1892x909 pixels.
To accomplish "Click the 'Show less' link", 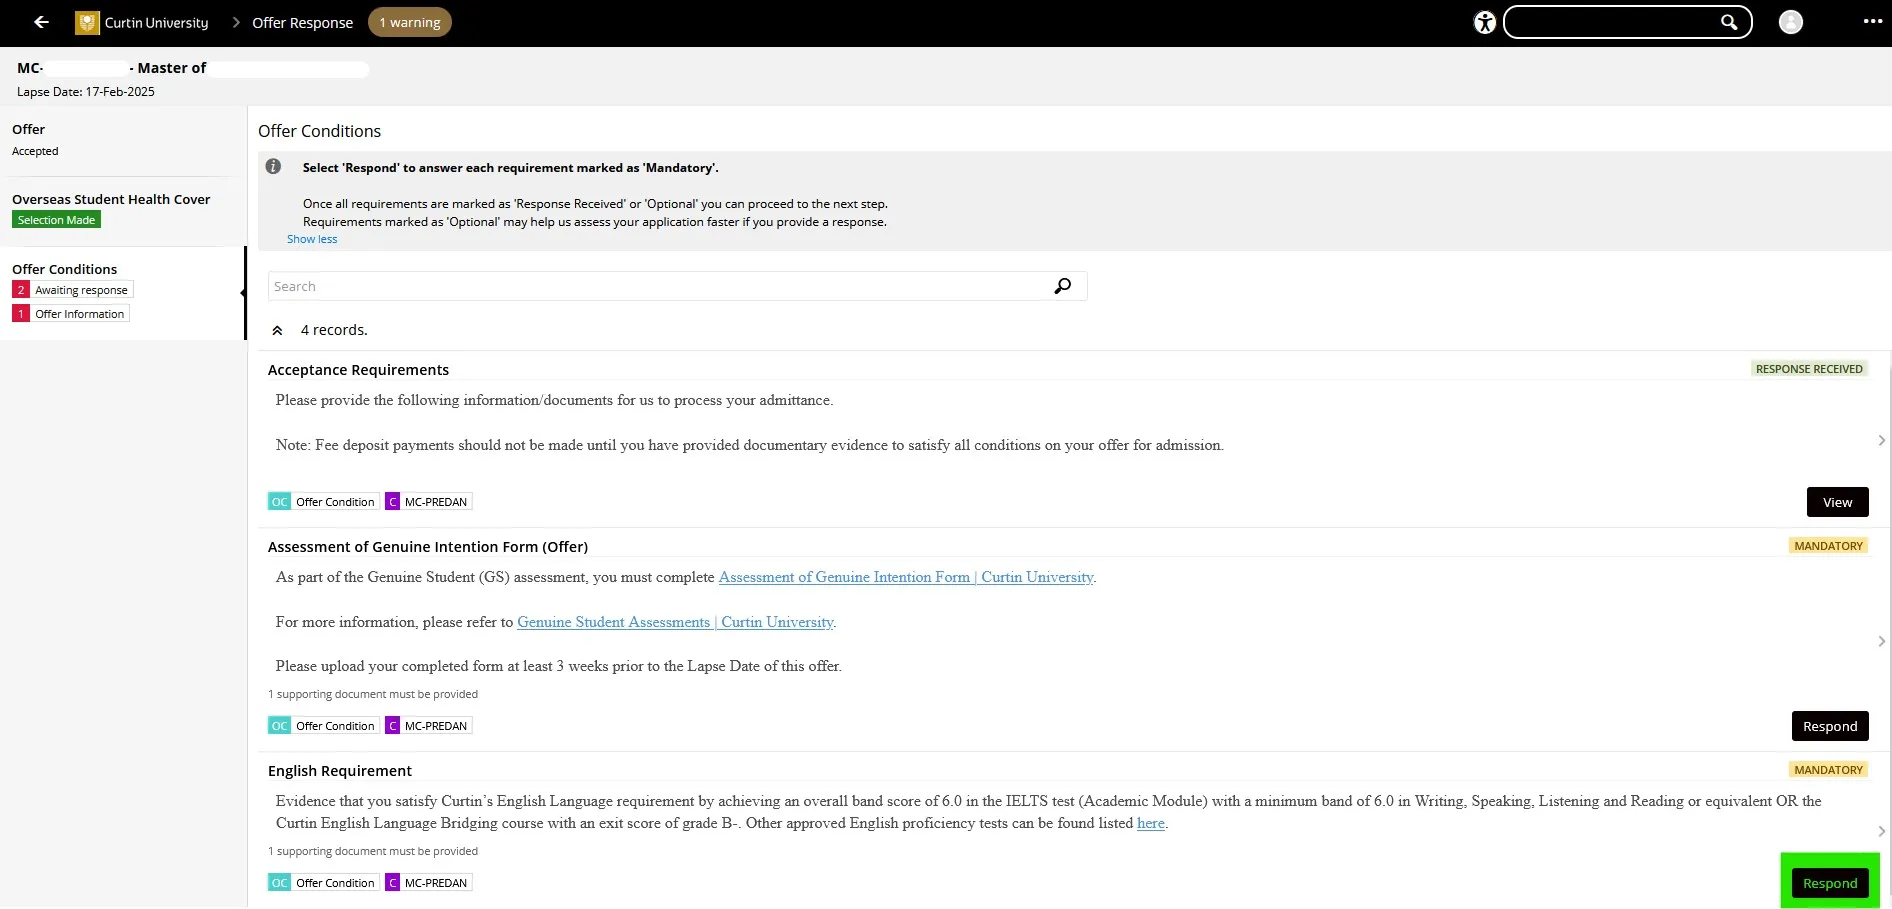I will click(312, 239).
